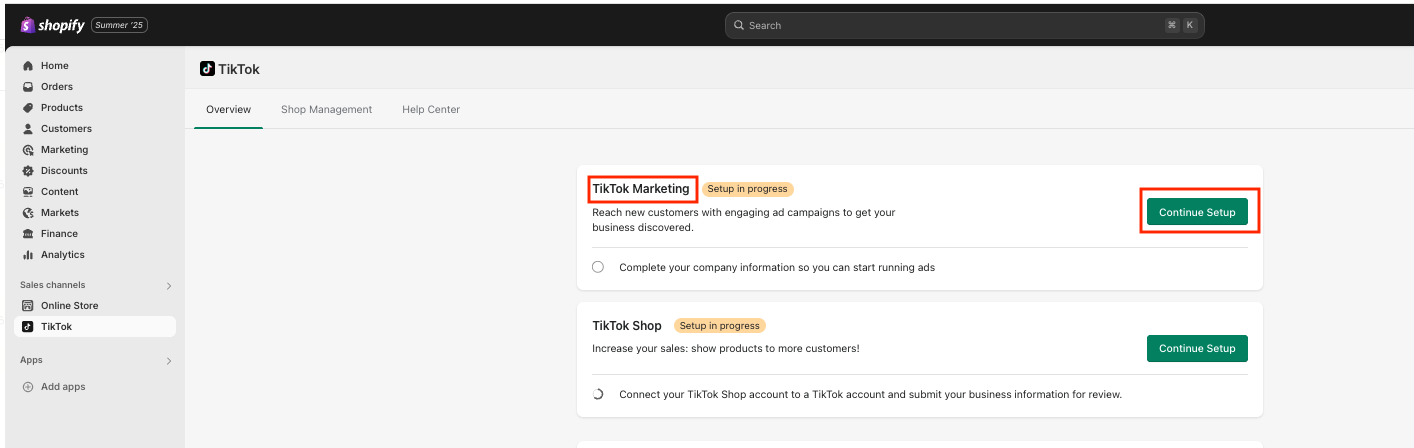Open the Help Center tab

pyautogui.click(x=431, y=110)
